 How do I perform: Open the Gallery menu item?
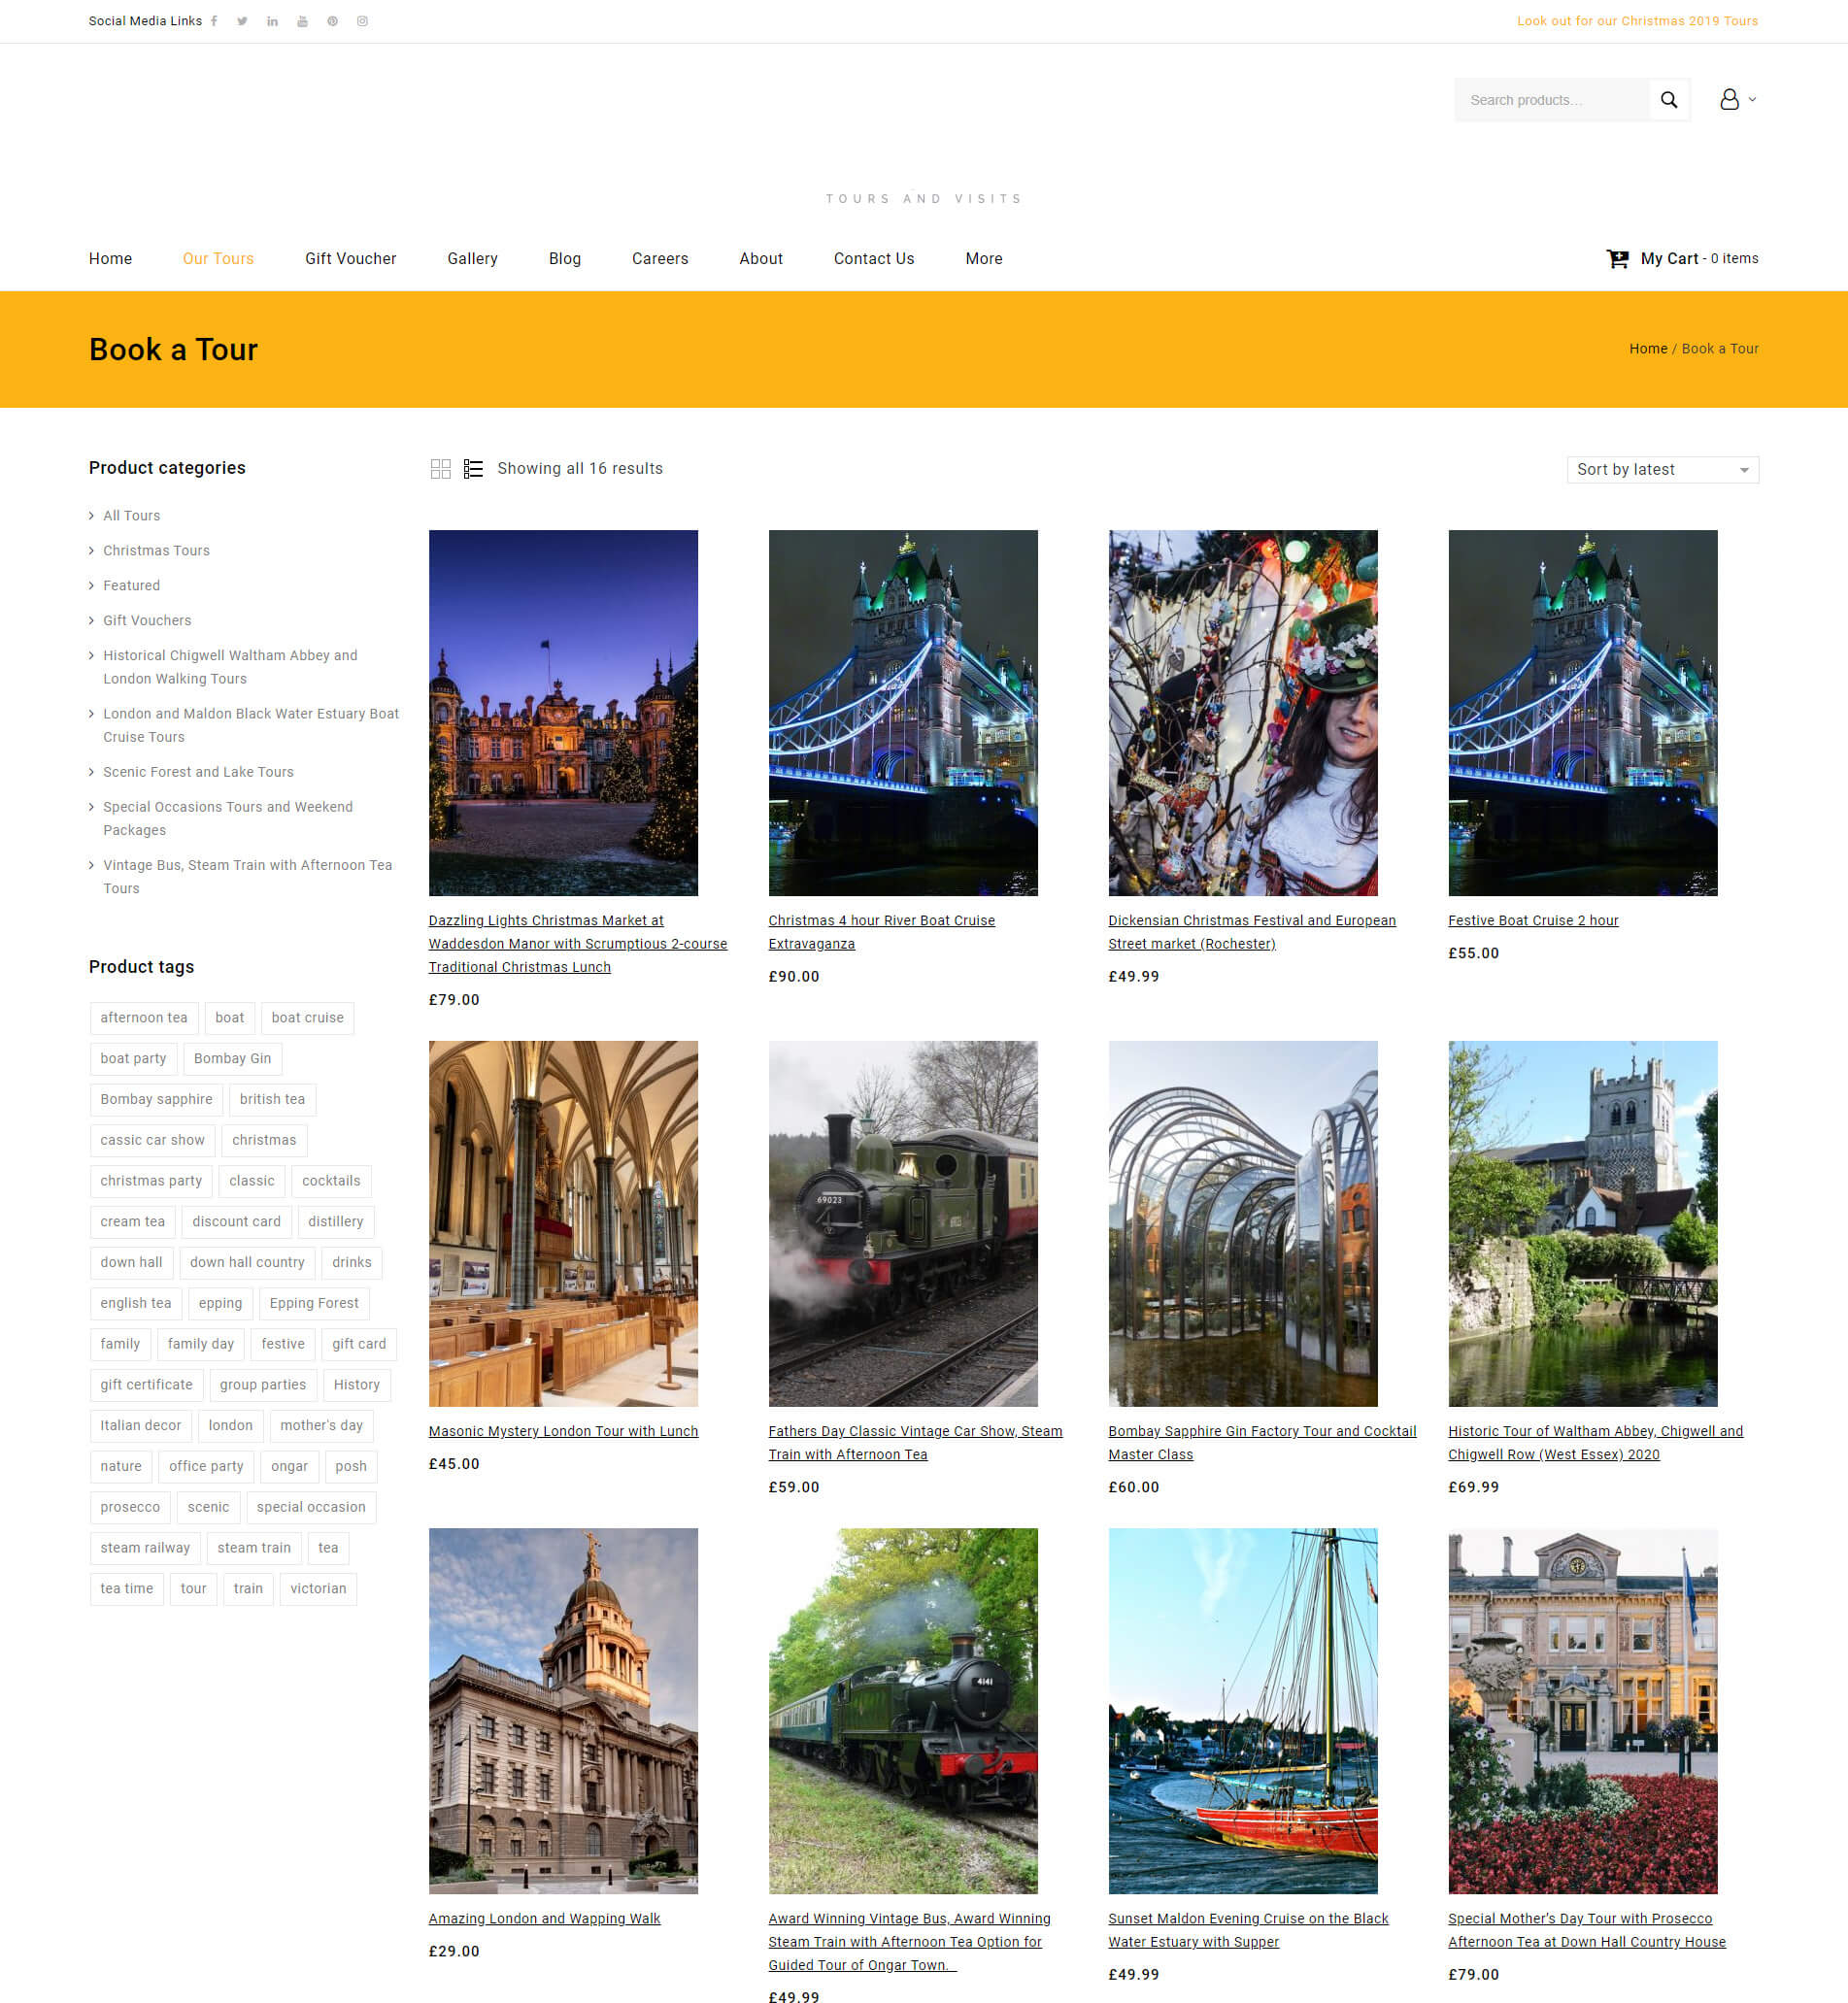coord(472,259)
